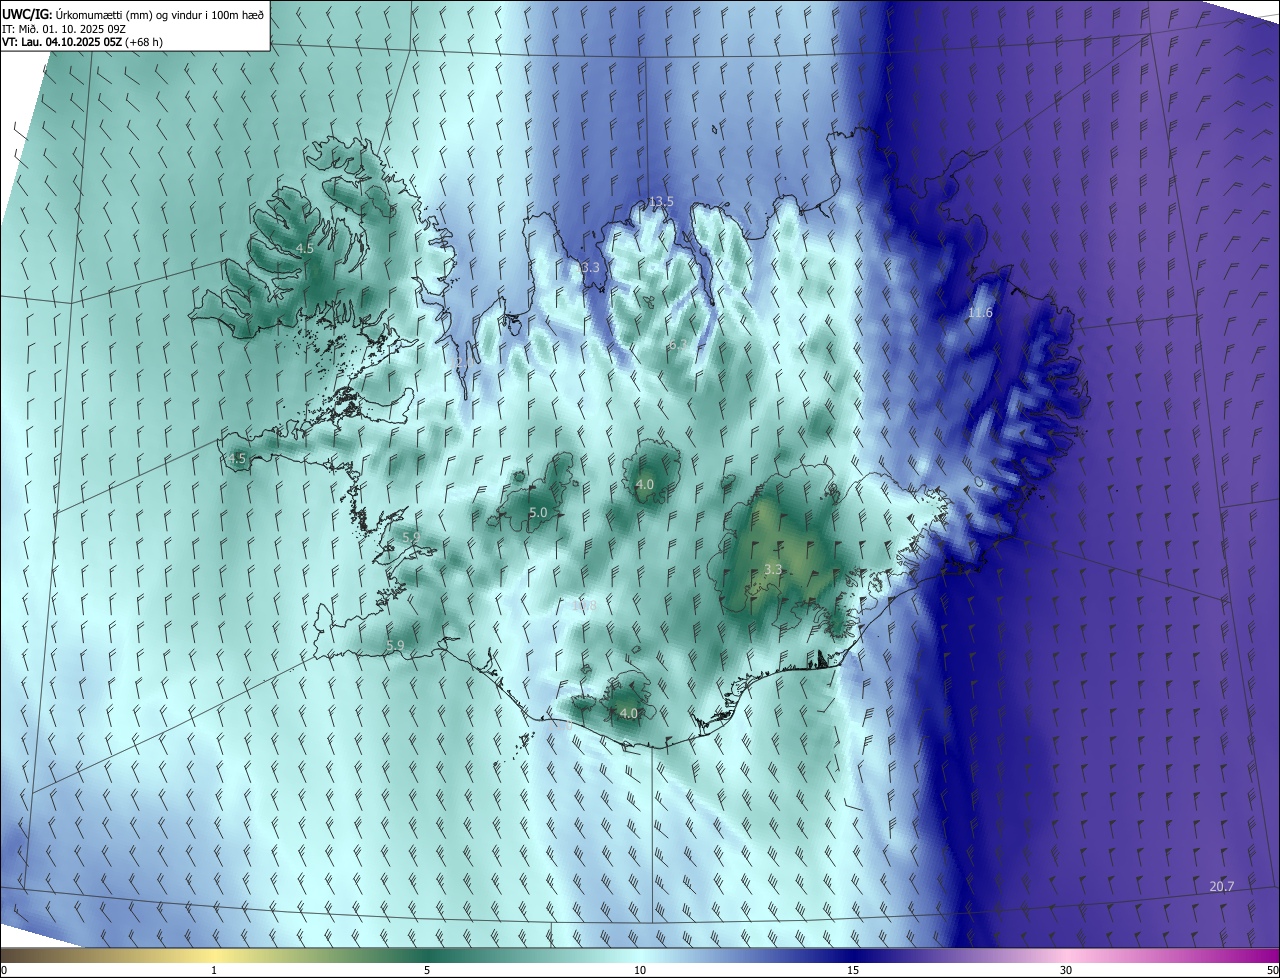
Task: Click the 6.2 value label on the map
Action: (676, 345)
